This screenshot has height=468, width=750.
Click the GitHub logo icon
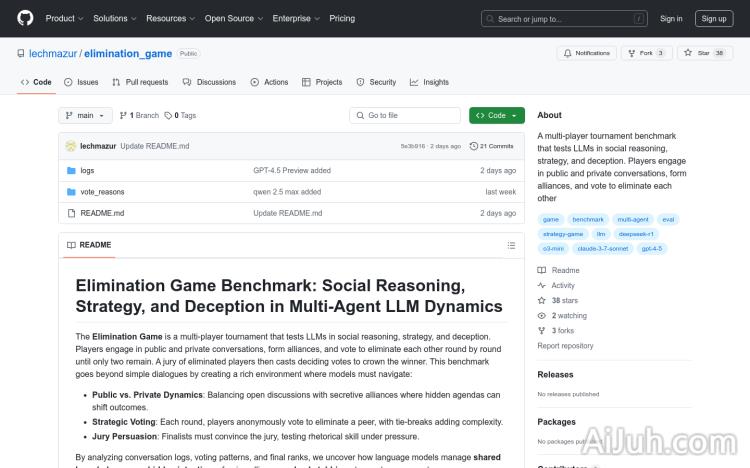coord(25,18)
